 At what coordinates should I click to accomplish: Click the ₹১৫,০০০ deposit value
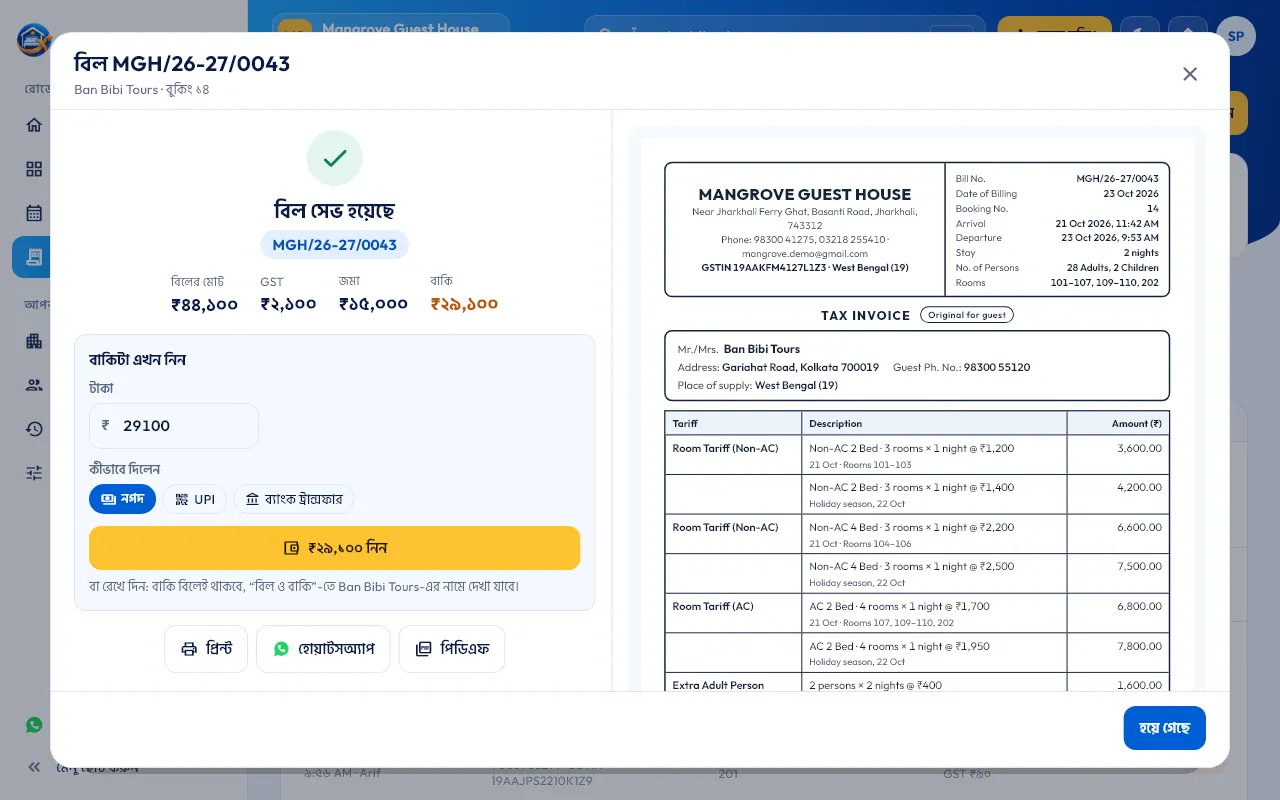[373, 304]
